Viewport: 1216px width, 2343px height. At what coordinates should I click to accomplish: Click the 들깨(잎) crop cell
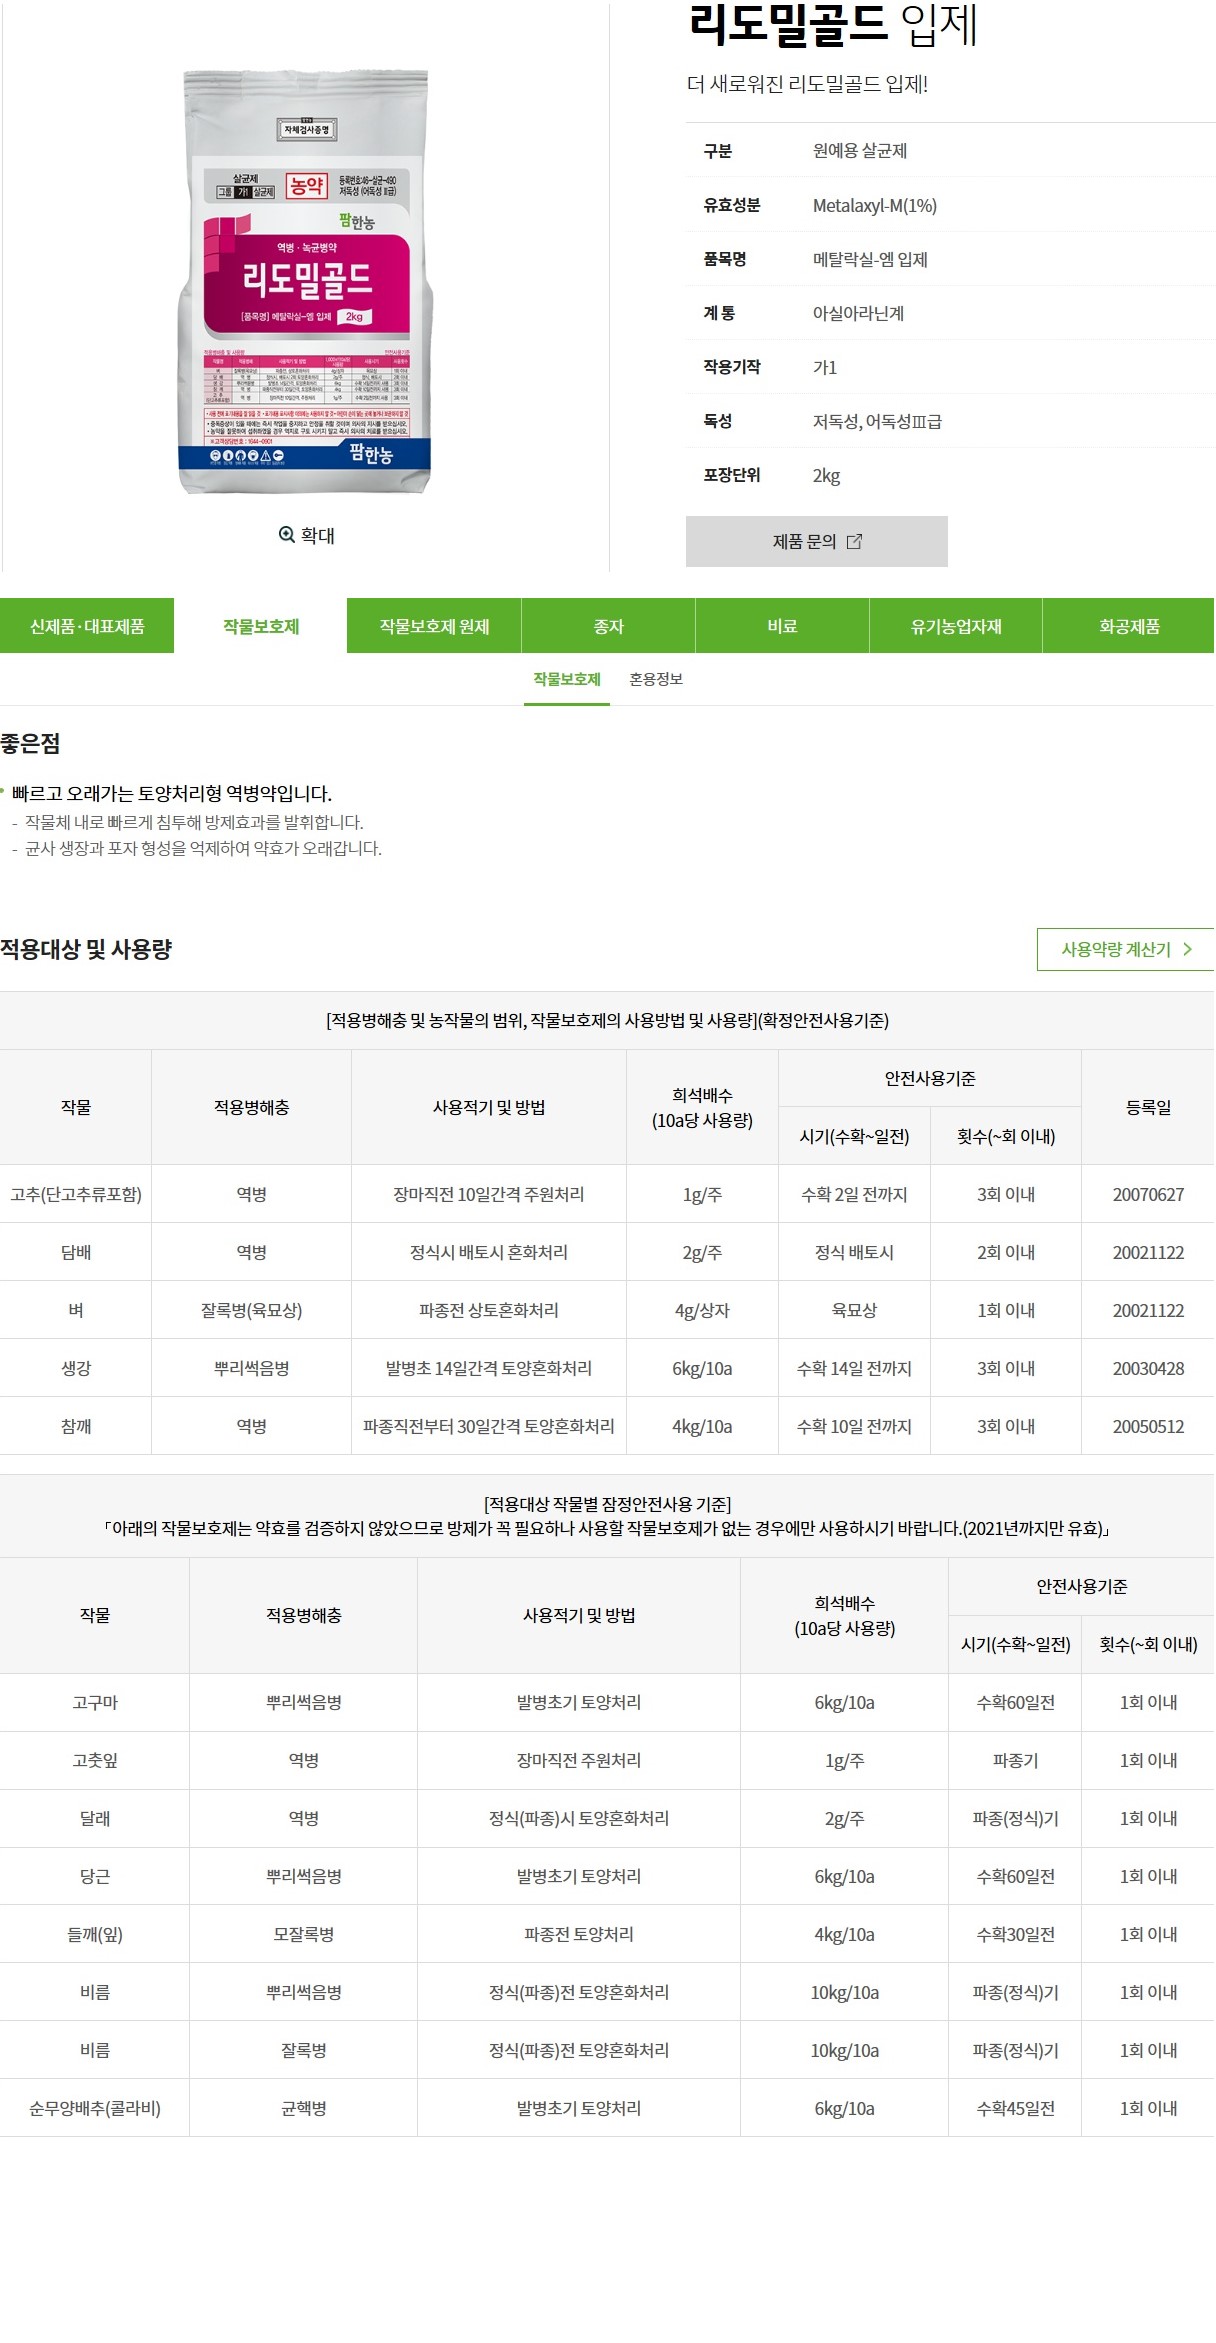click(x=95, y=1934)
